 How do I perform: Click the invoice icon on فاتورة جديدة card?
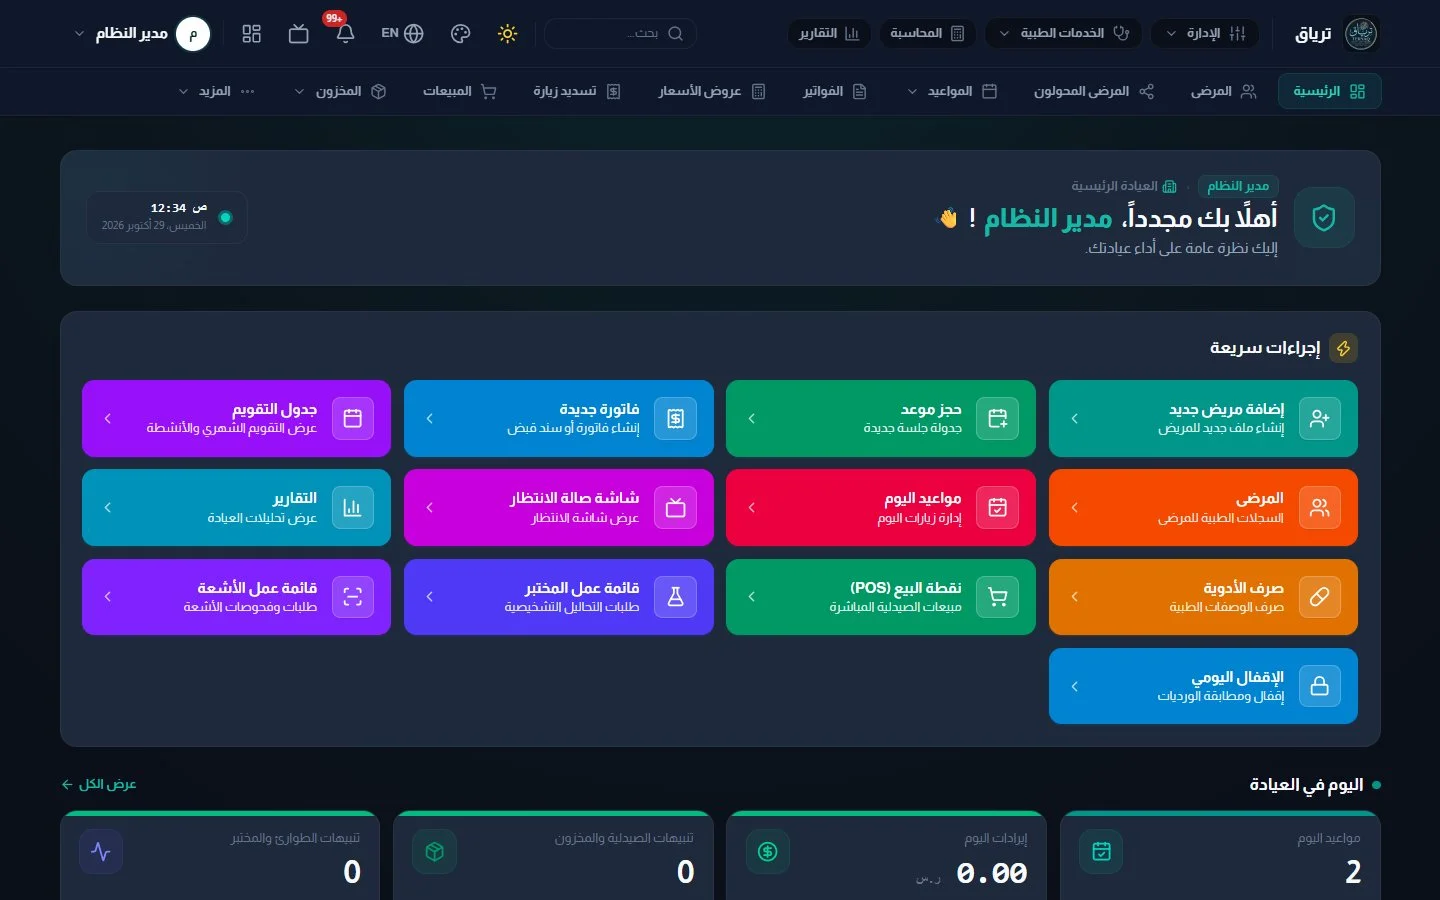pyautogui.click(x=675, y=418)
